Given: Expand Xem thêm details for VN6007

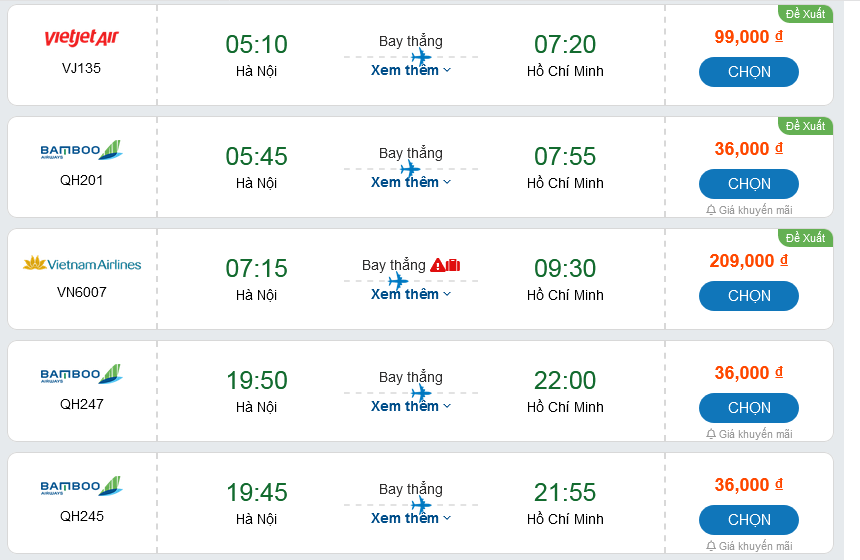Looking at the screenshot, I should coord(411,294).
